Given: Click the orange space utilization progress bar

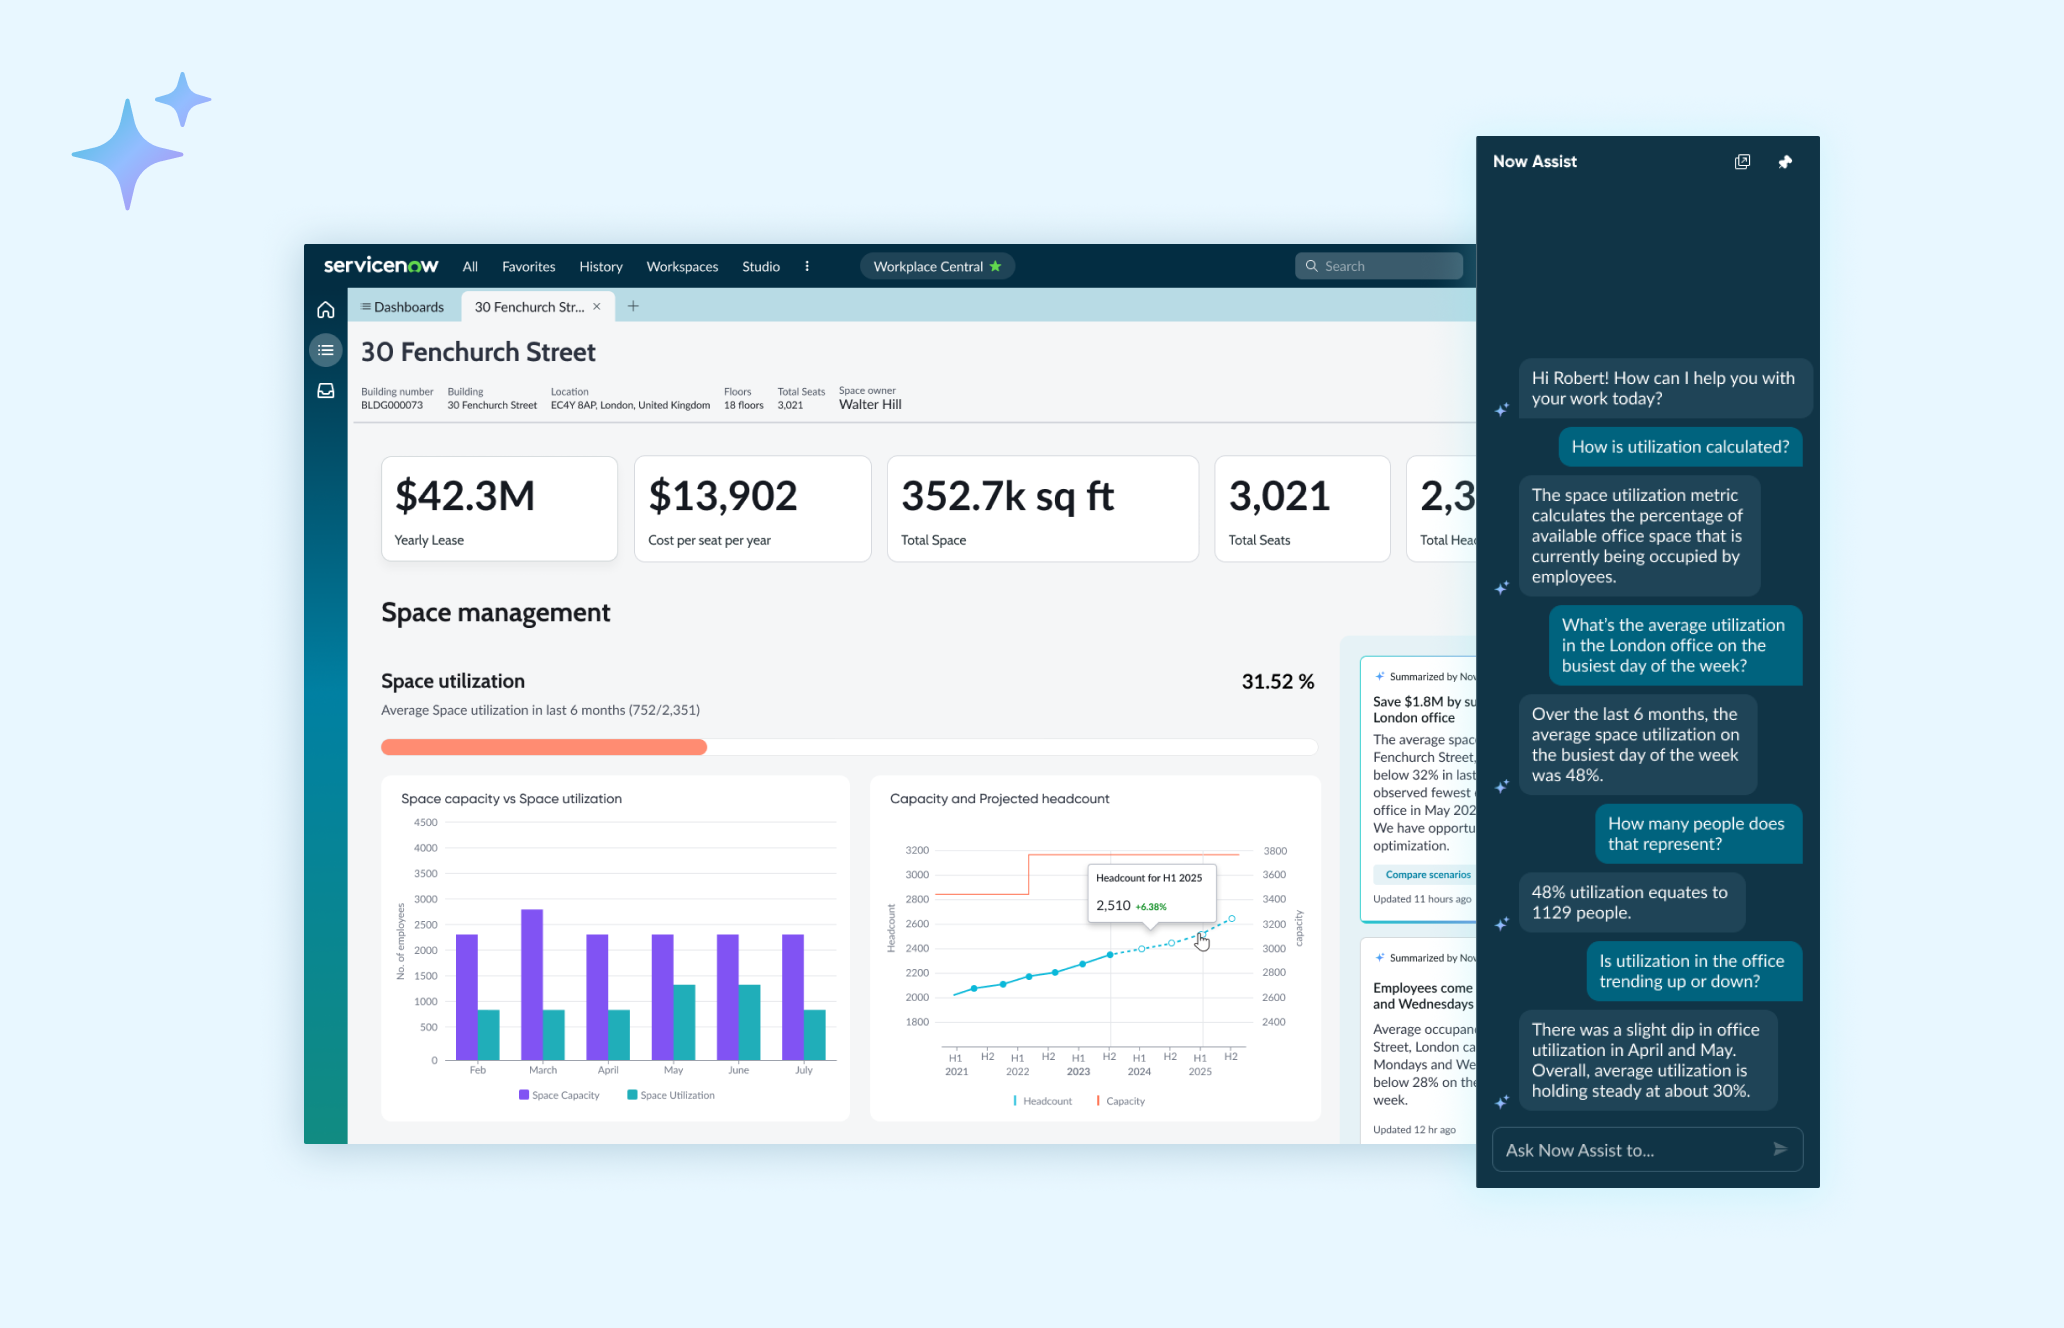Looking at the screenshot, I should tap(543, 746).
